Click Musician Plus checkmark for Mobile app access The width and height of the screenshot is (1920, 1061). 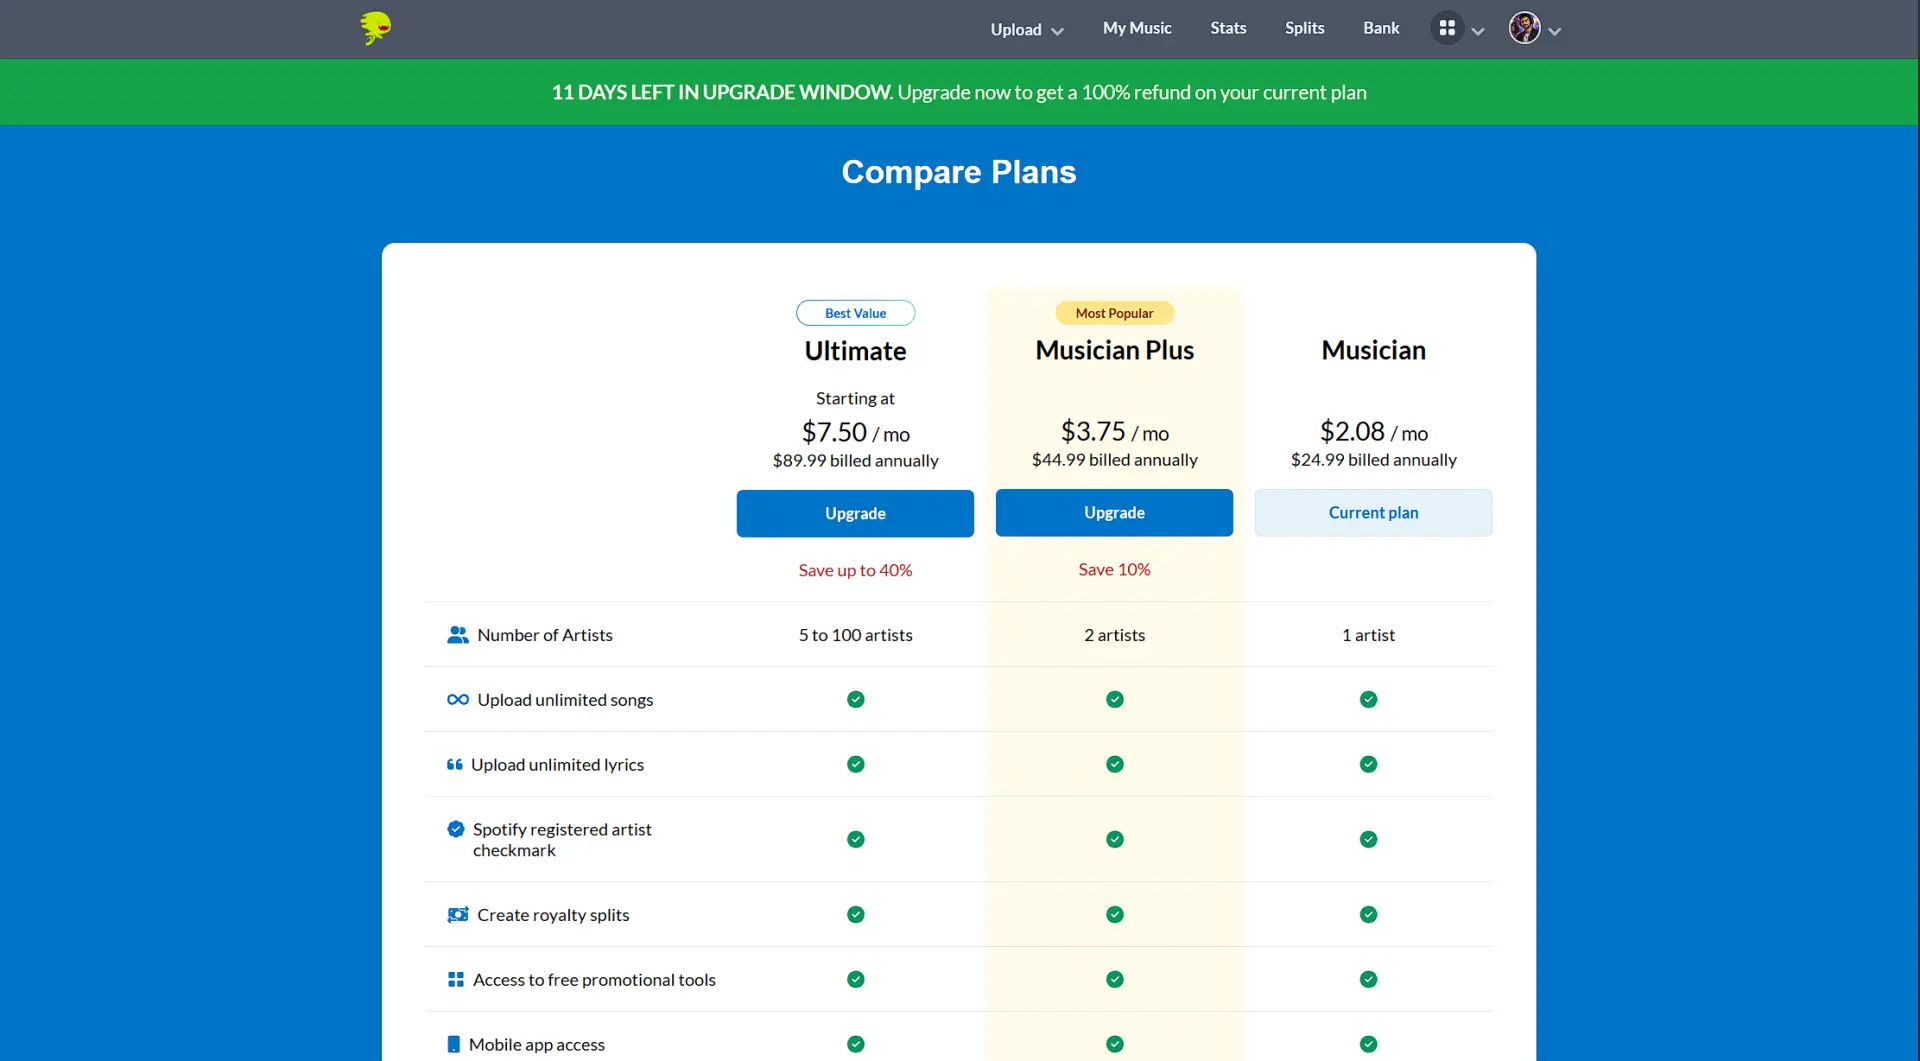coord(1115,1045)
